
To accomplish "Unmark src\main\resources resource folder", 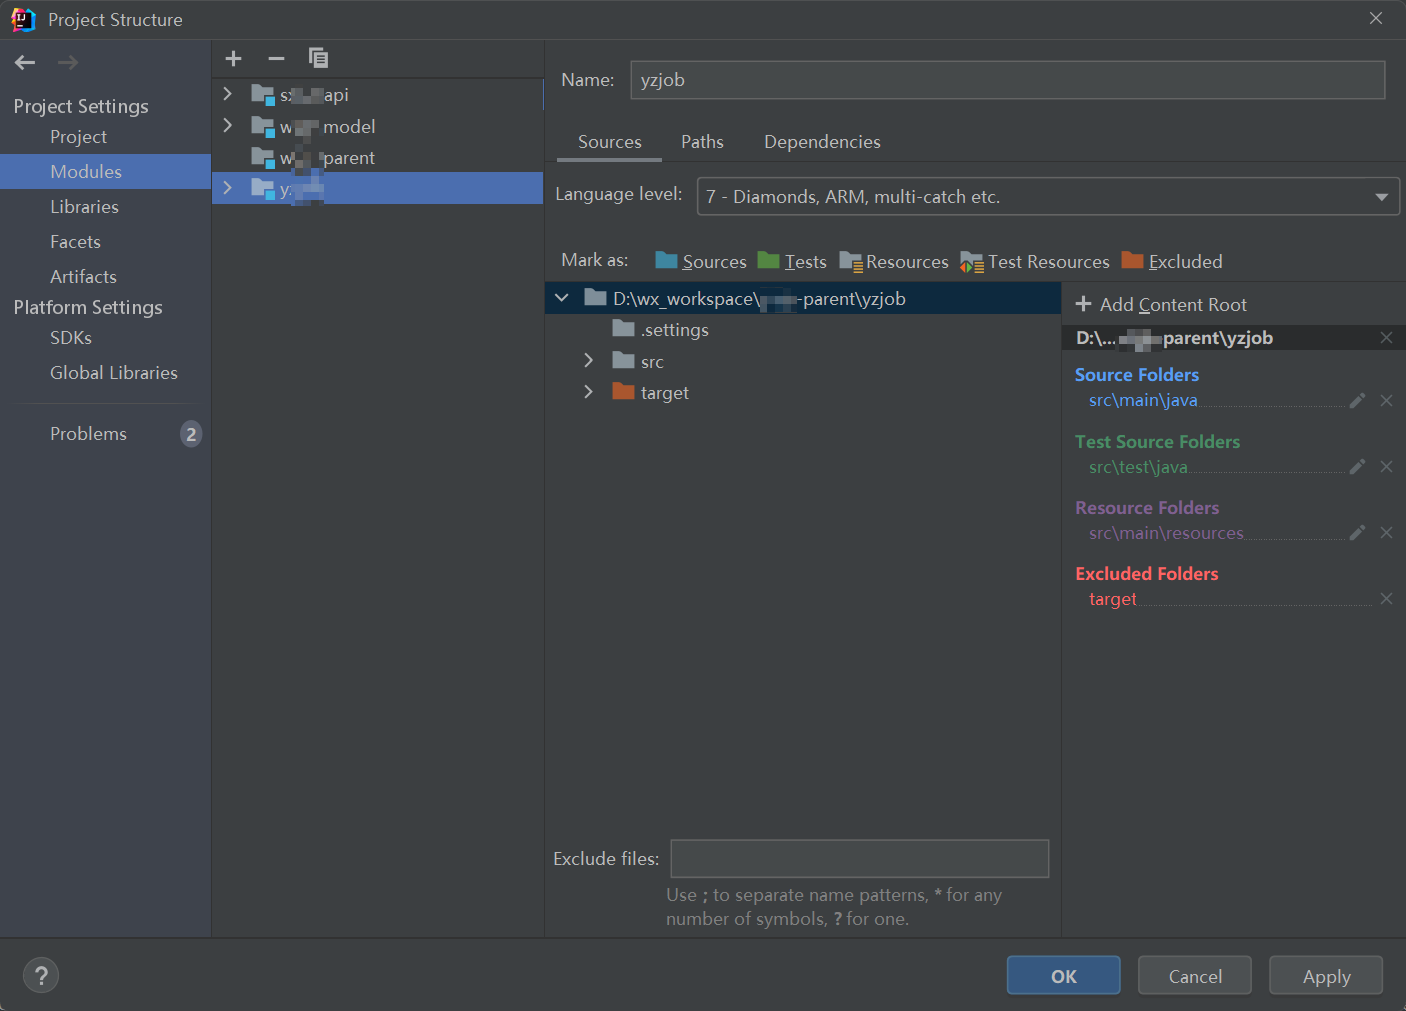I will click(x=1386, y=532).
